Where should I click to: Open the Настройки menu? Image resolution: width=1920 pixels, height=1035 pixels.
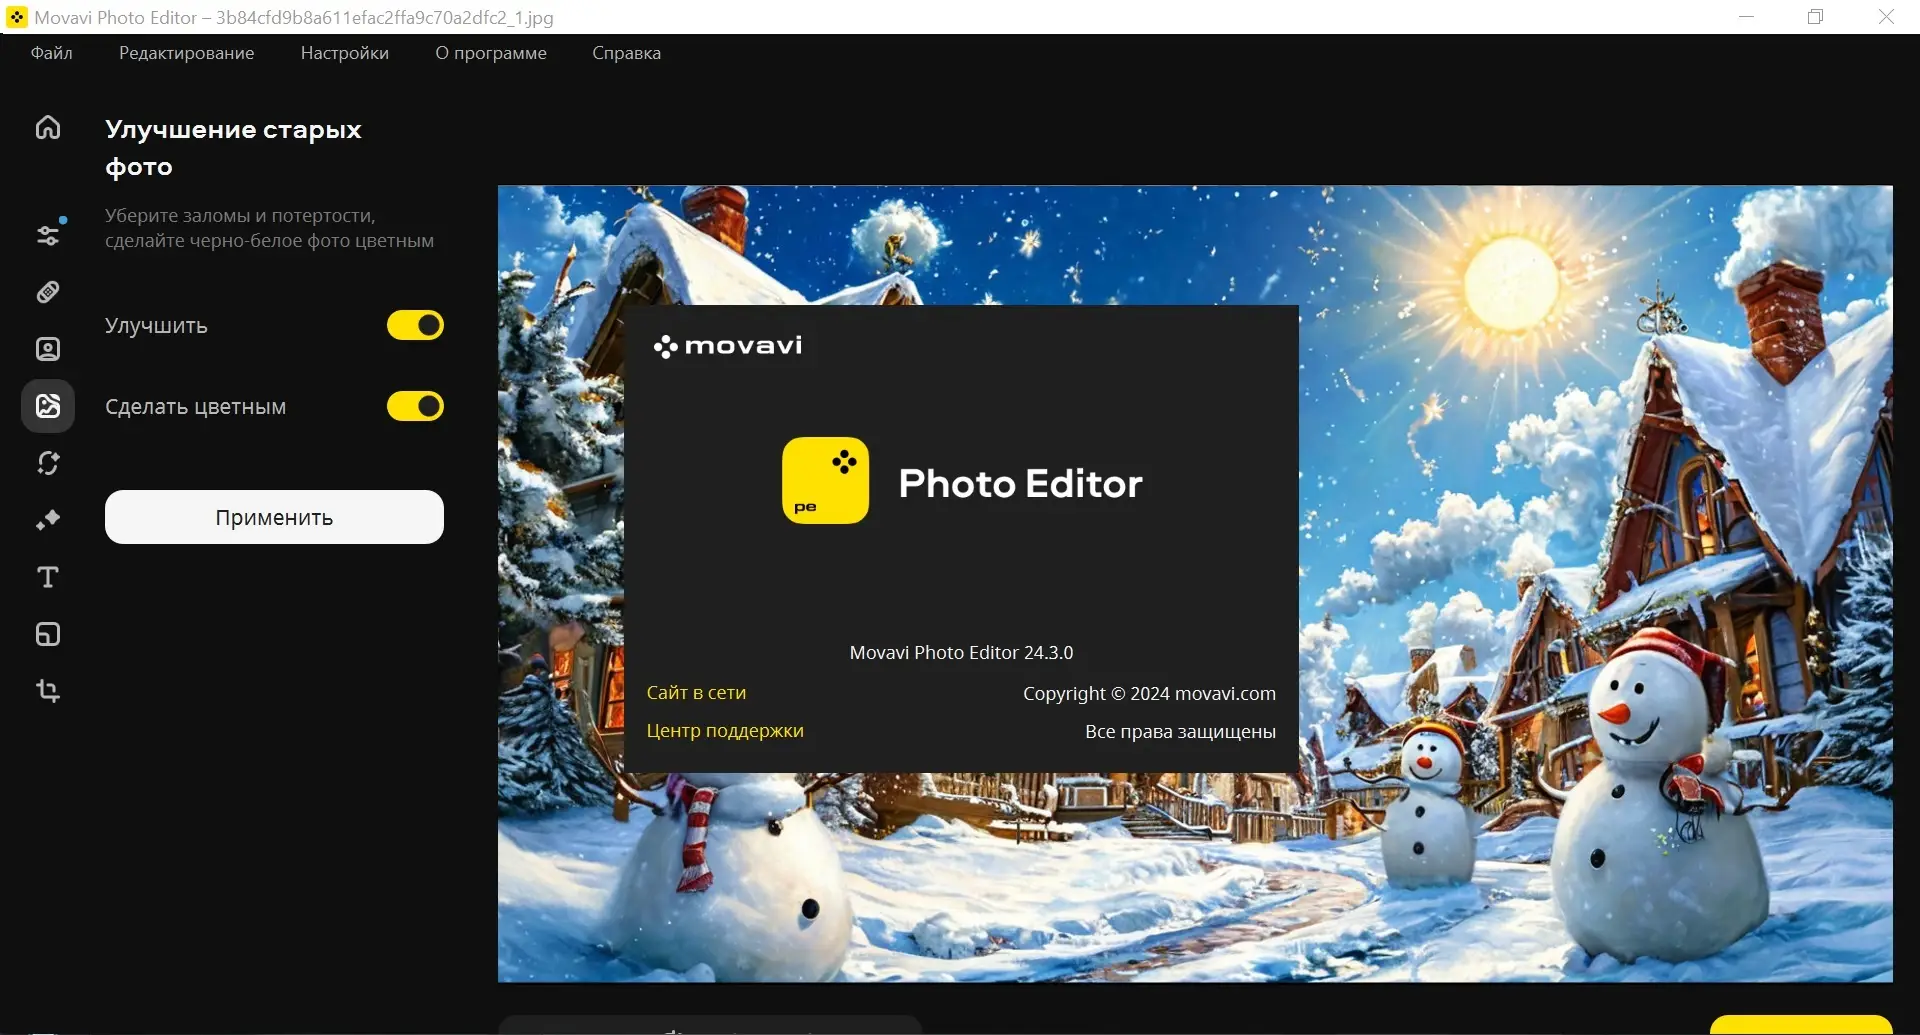click(344, 53)
